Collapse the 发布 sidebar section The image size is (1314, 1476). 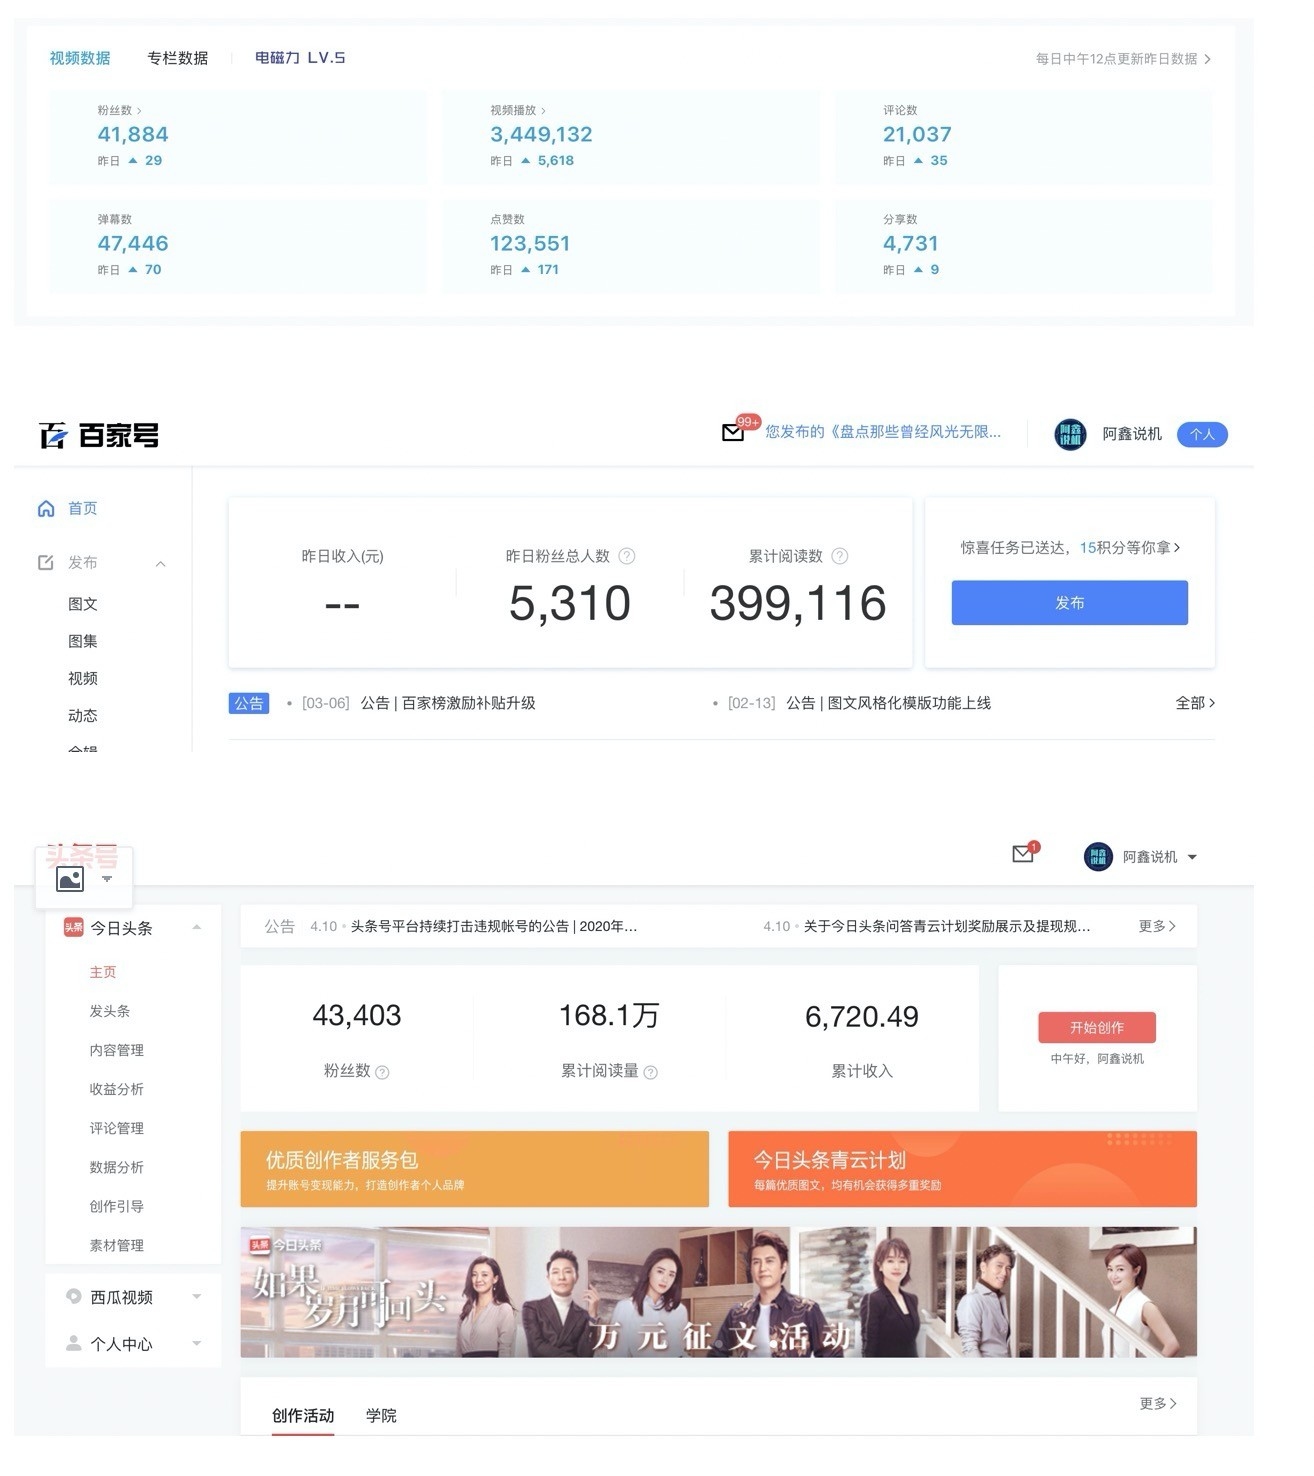click(161, 564)
